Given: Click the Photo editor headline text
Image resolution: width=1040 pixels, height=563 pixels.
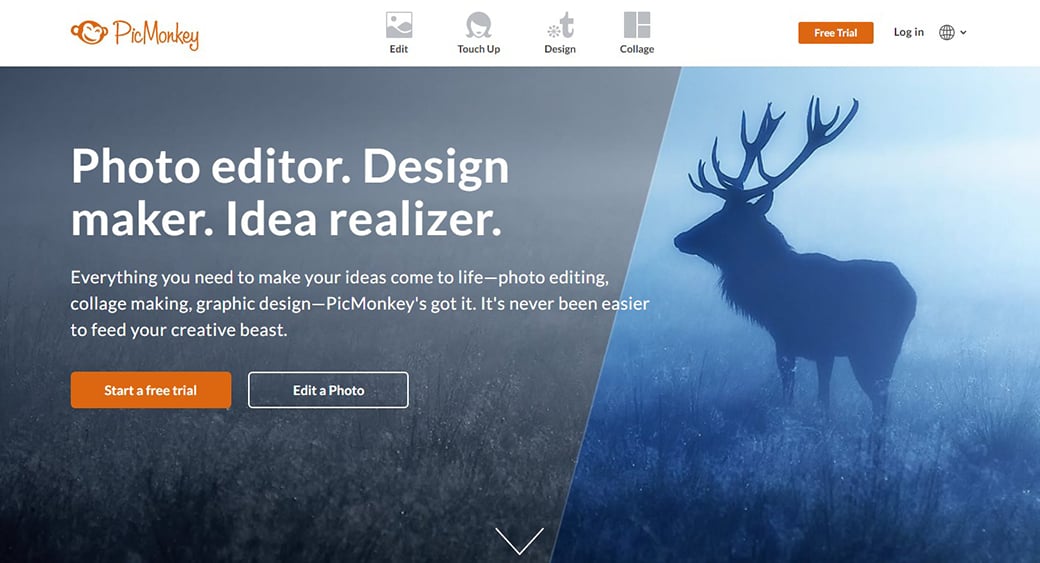Looking at the screenshot, I should pos(290,192).
